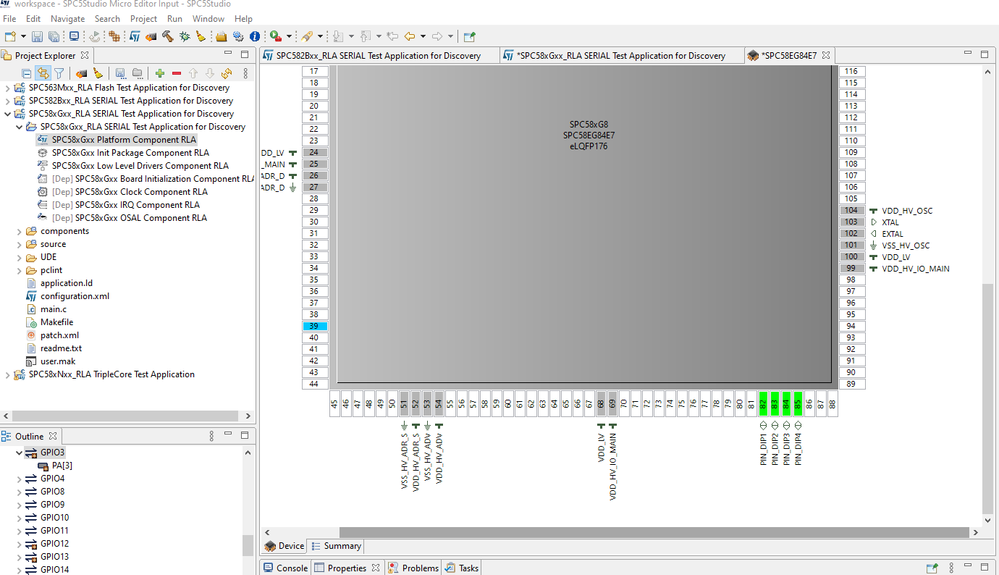
Task: Open the Navigate menu
Action: click(67, 18)
